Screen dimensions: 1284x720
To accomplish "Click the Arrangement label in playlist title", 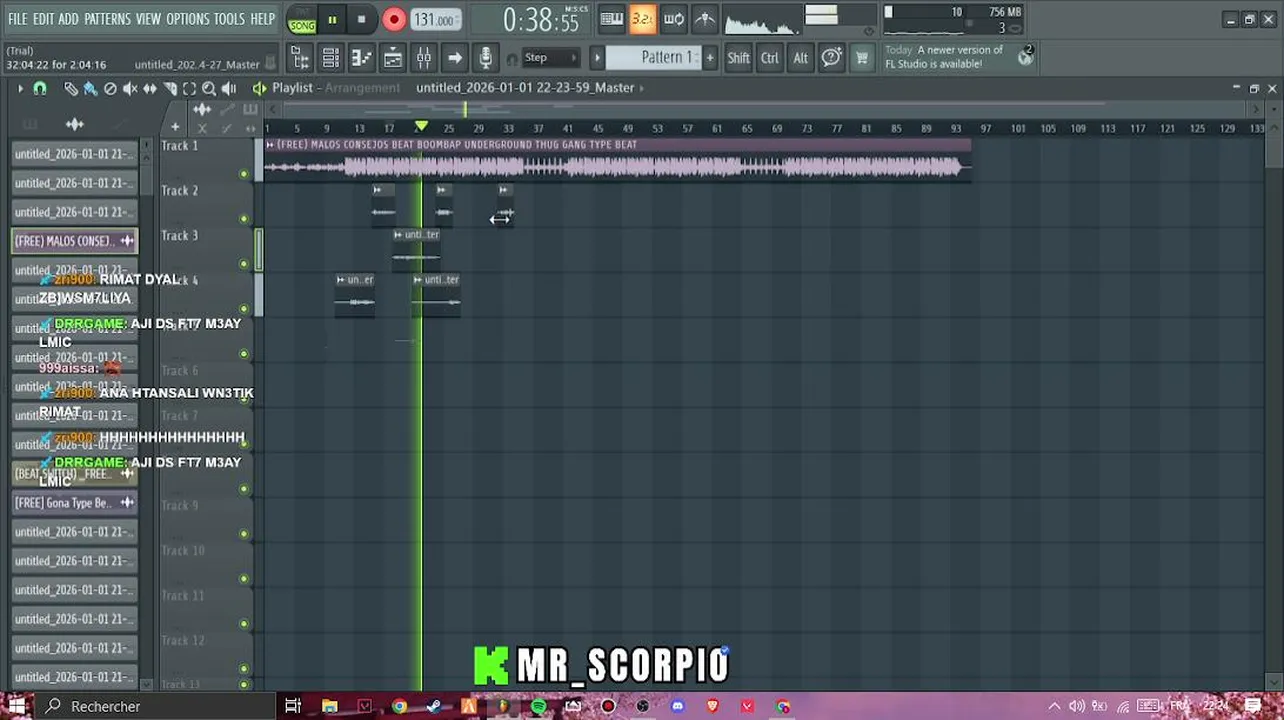I will [362, 88].
